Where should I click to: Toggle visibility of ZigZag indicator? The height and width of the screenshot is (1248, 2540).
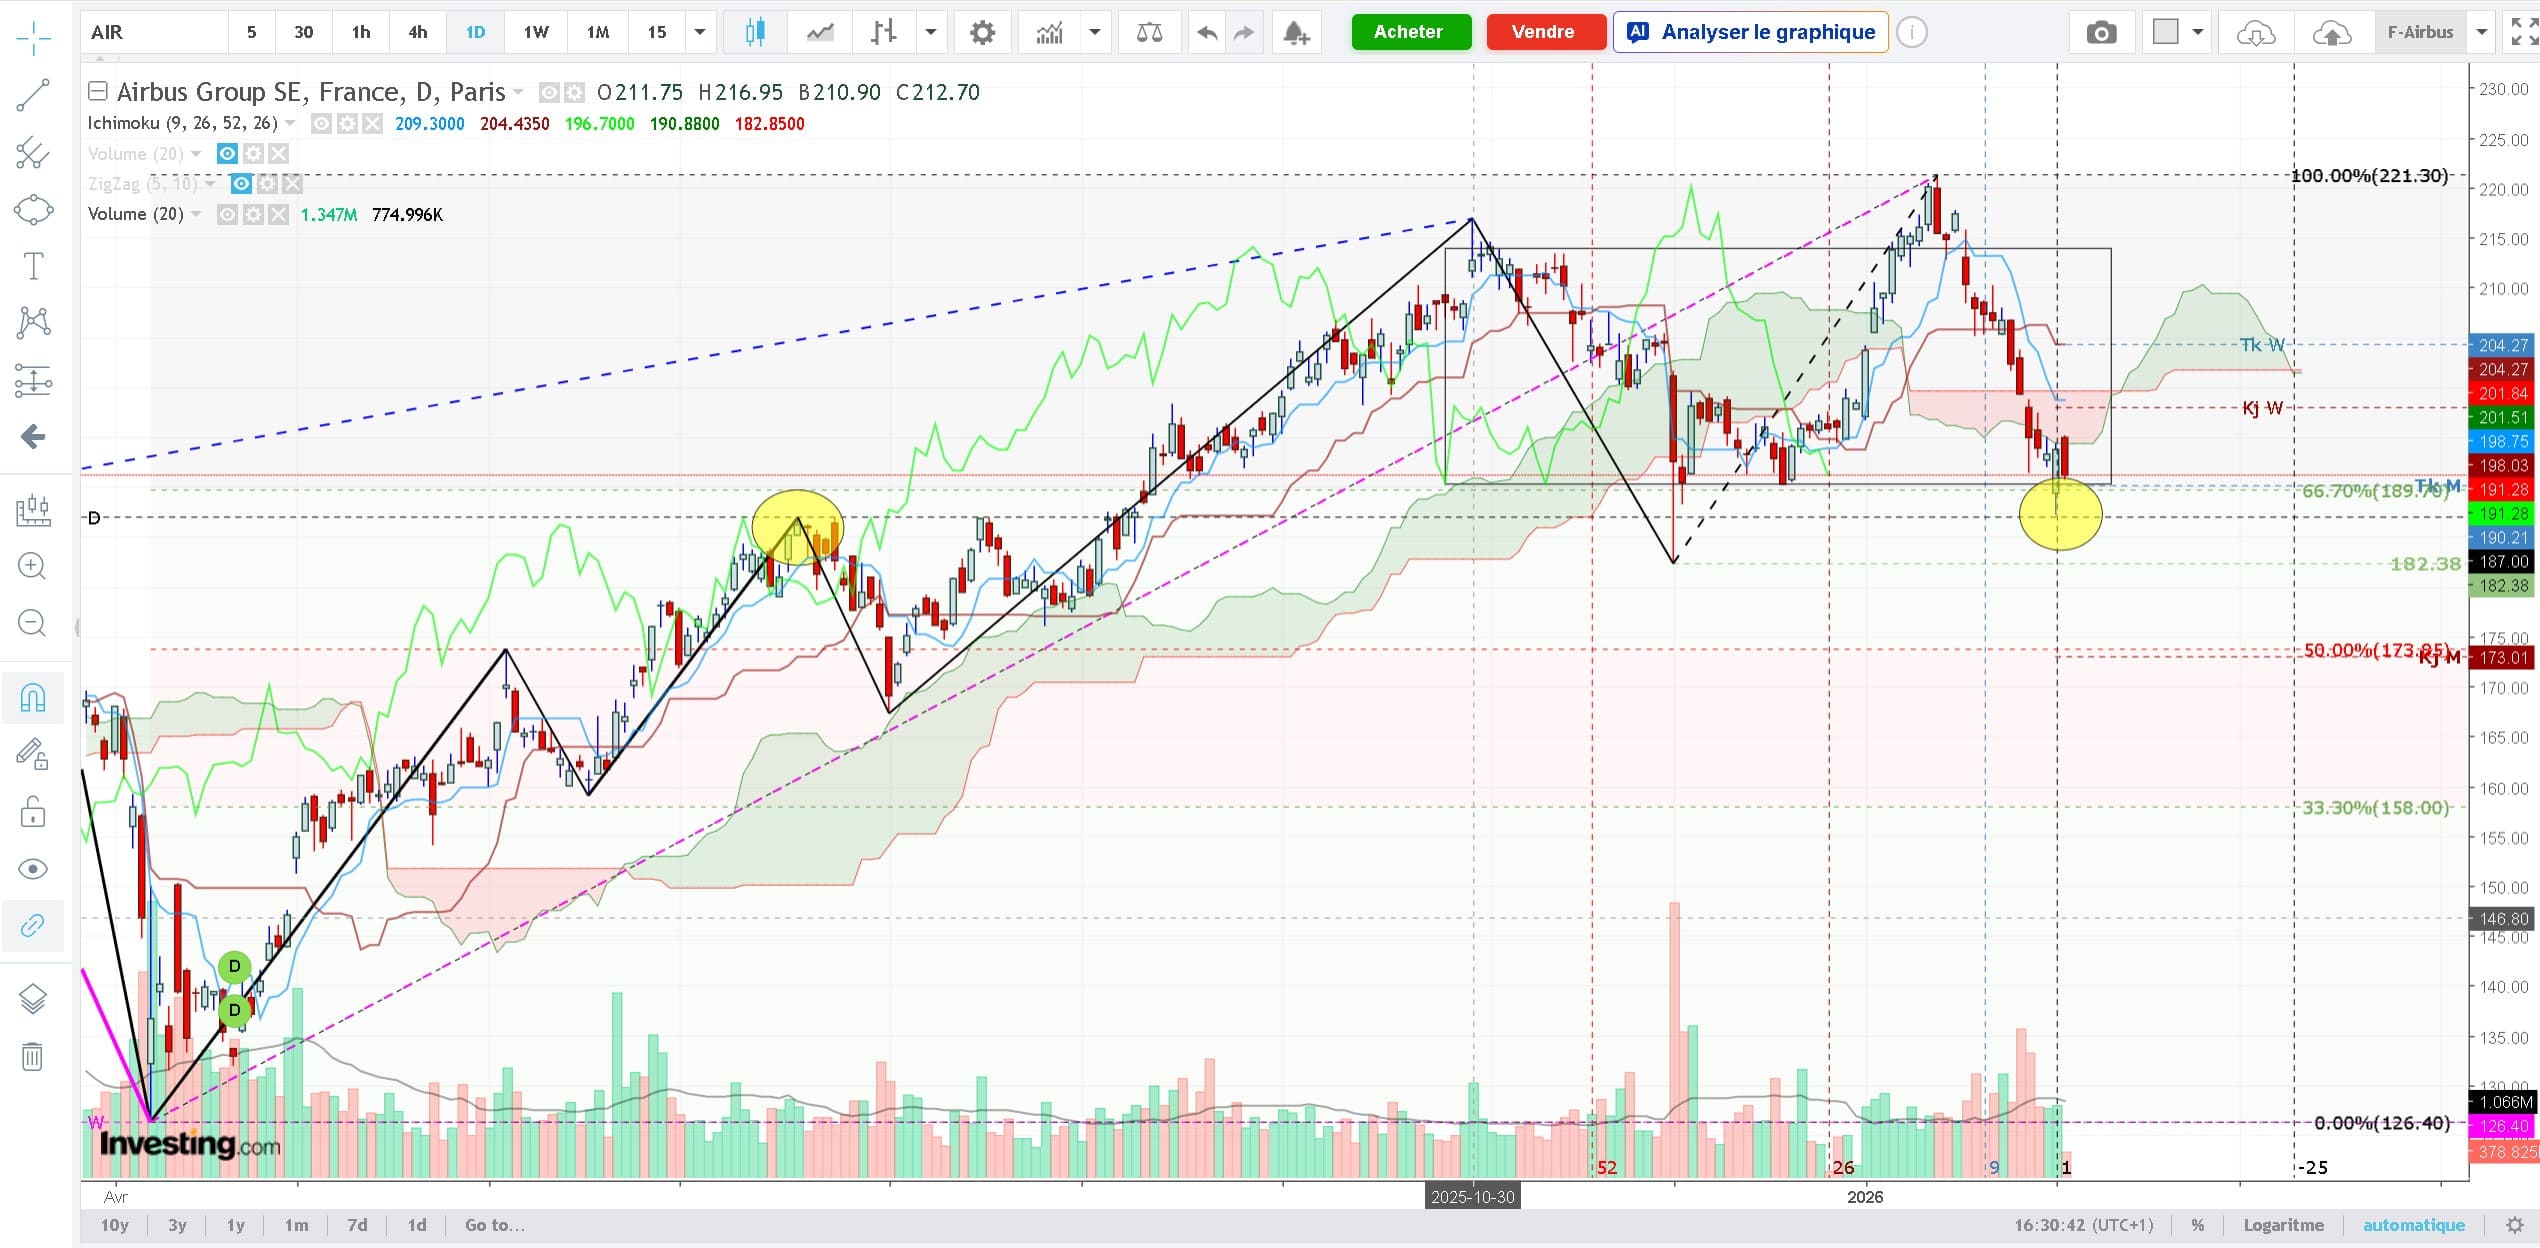(241, 184)
